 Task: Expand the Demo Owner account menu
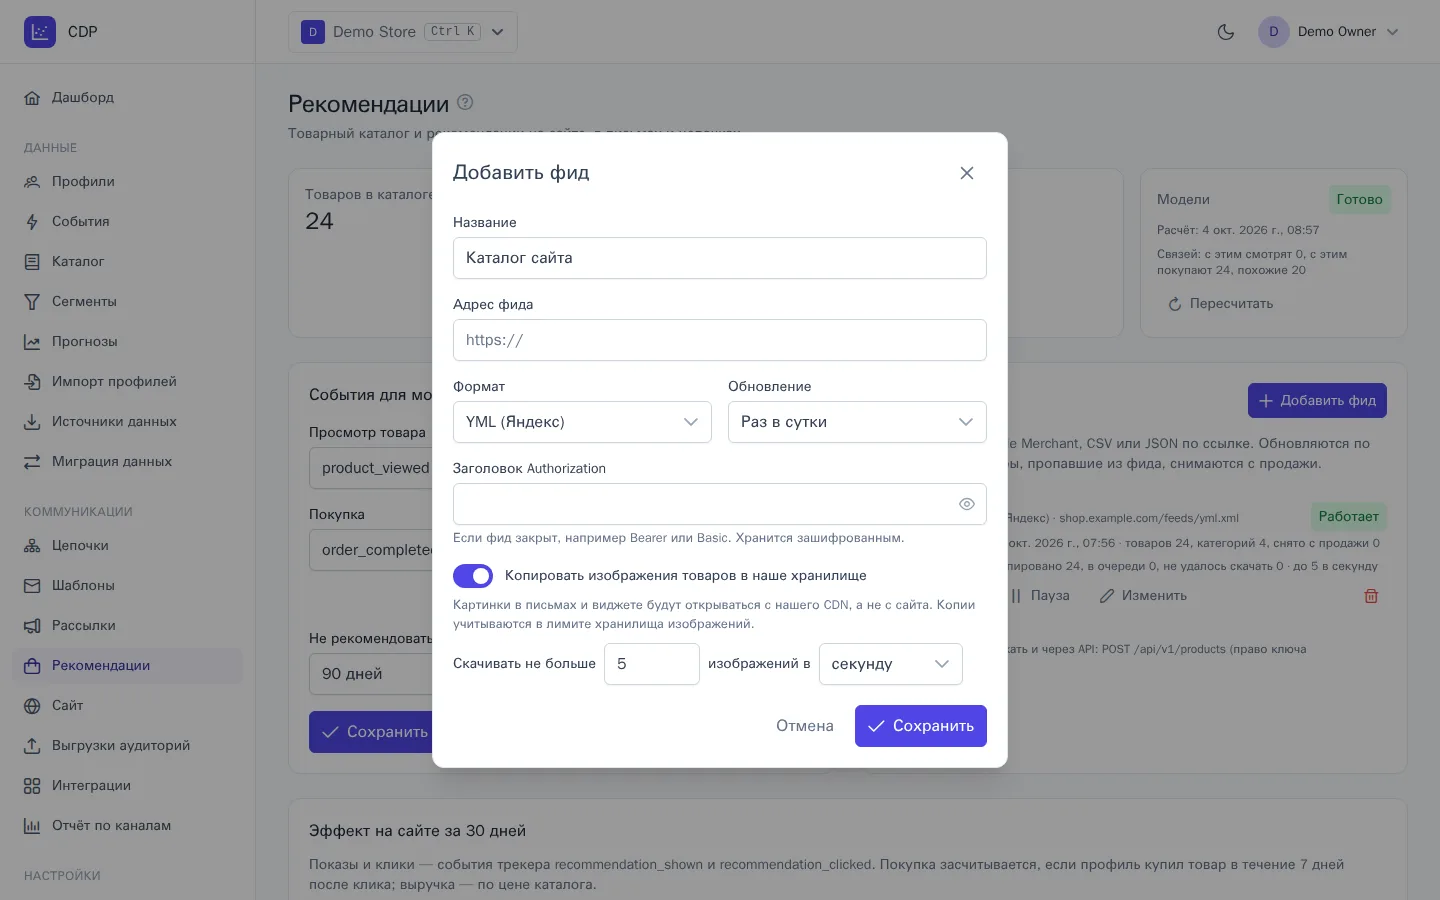[x=1329, y=32]
